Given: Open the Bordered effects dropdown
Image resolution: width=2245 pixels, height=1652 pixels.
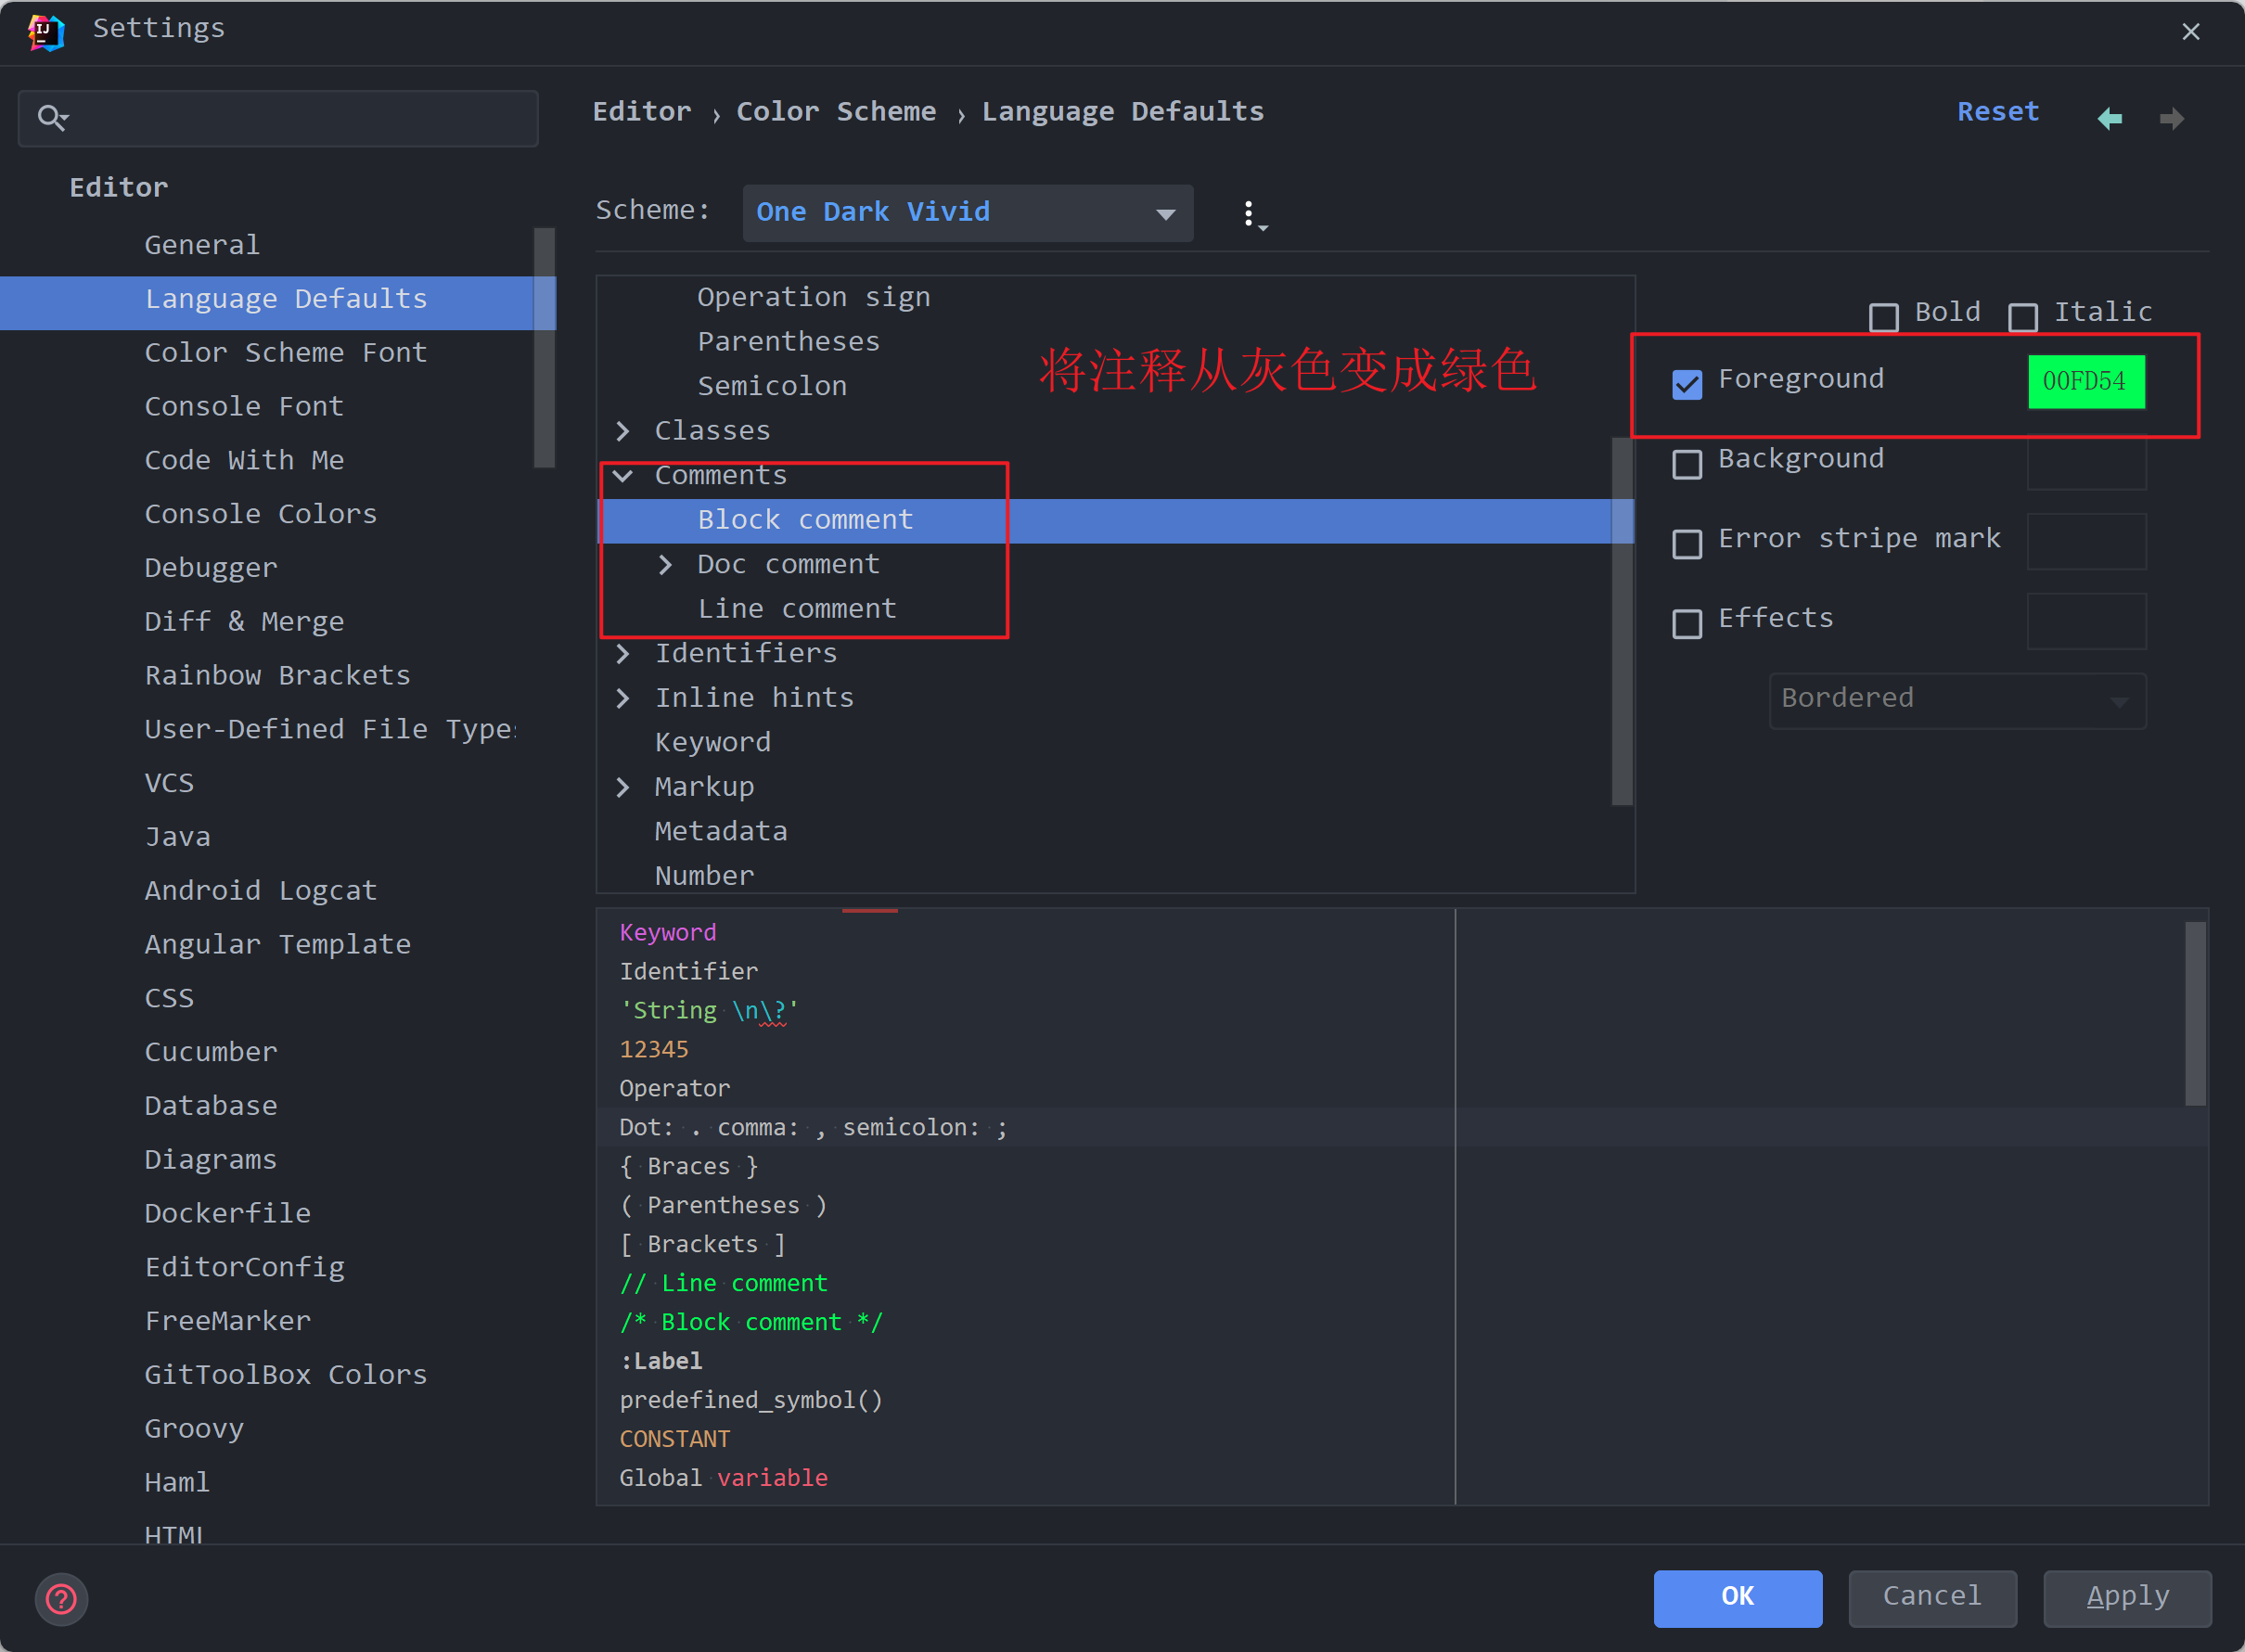Looking at the screenshot, I should (1955, 699).
